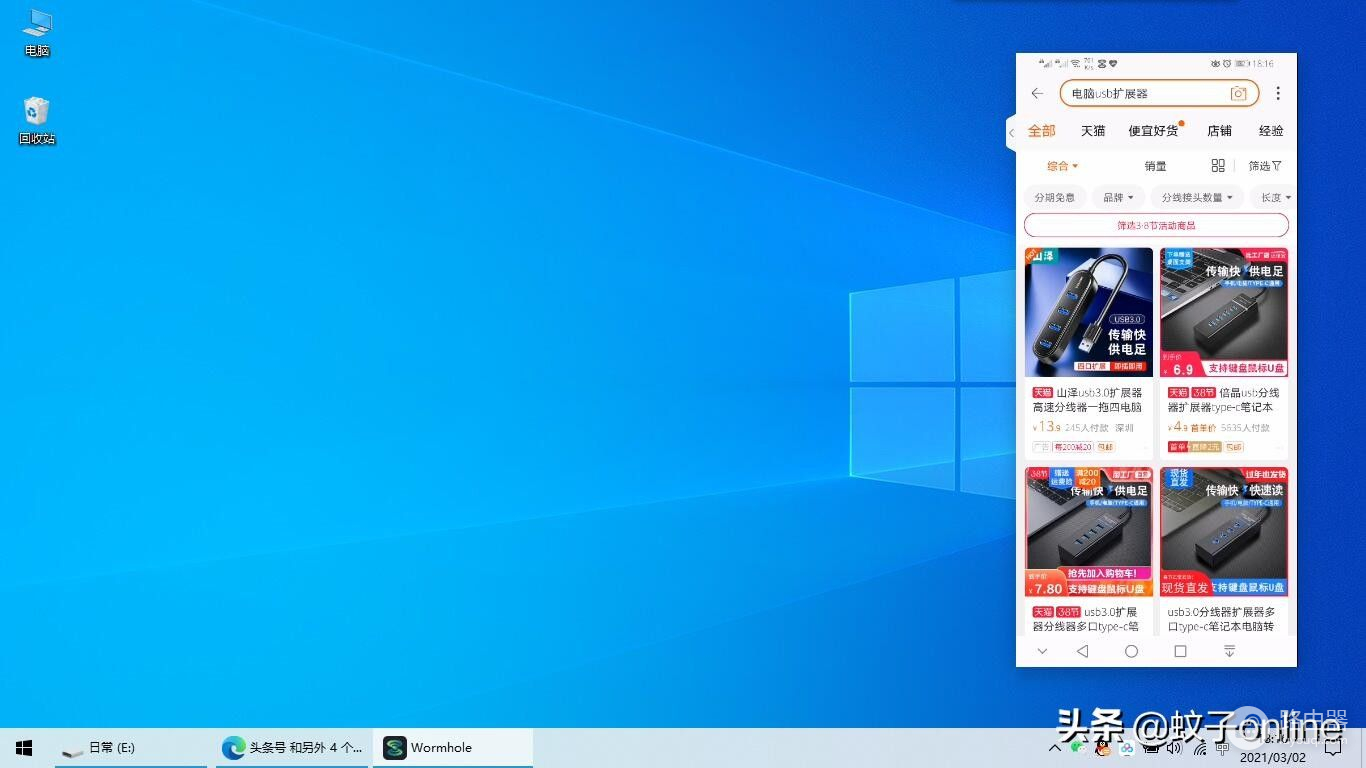Open usb3.0扩展器分线器多口type-c product title
This screenshot has height=768, width=1366.
1088,619
